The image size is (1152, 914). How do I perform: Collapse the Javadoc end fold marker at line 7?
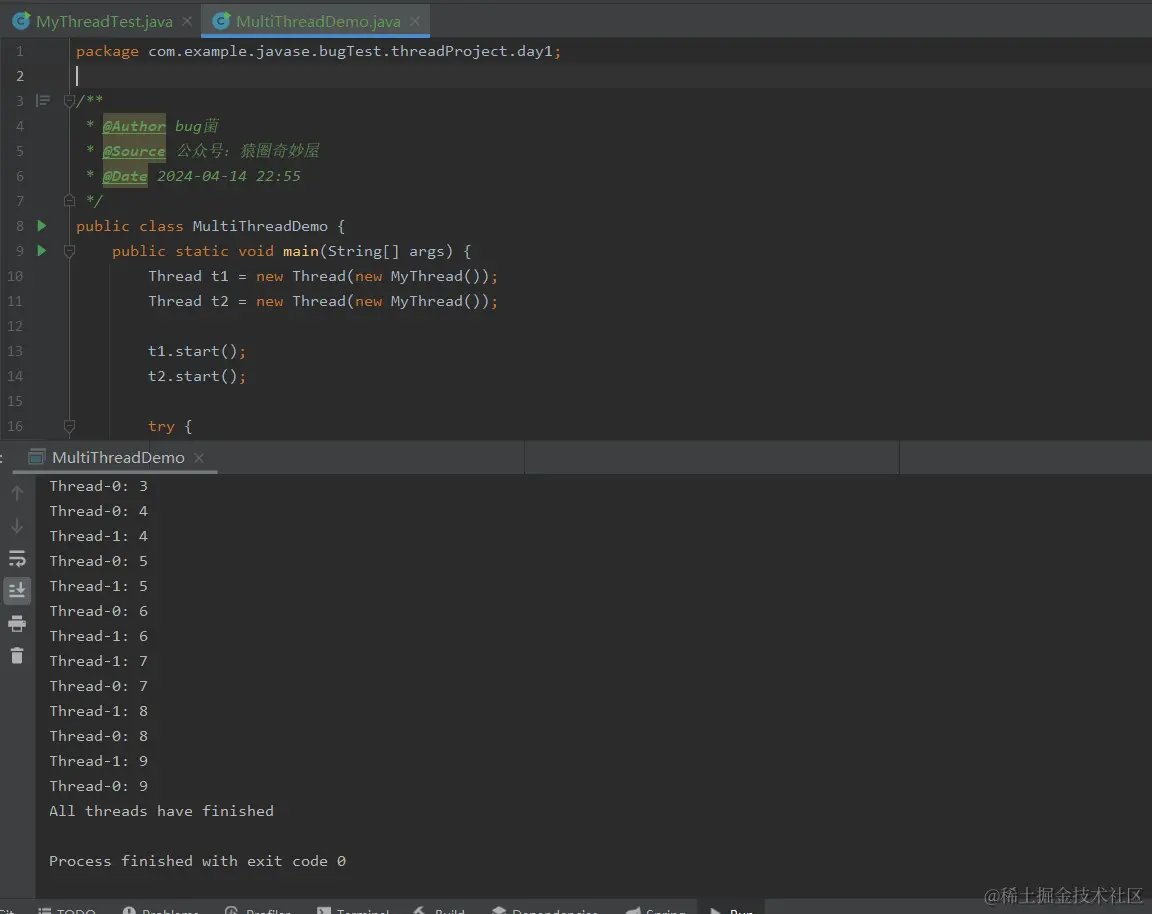tap(69, 200)
